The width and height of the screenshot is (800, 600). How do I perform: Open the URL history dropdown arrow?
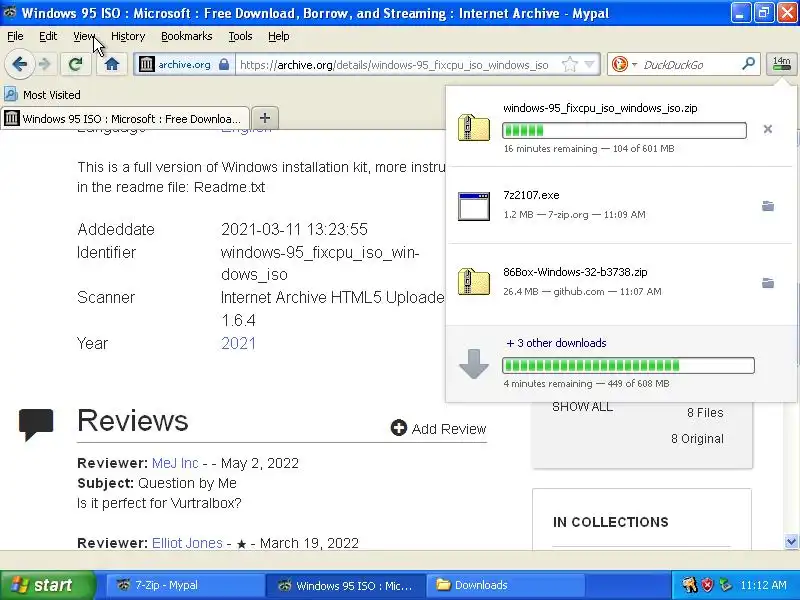(x=590, y=64)
